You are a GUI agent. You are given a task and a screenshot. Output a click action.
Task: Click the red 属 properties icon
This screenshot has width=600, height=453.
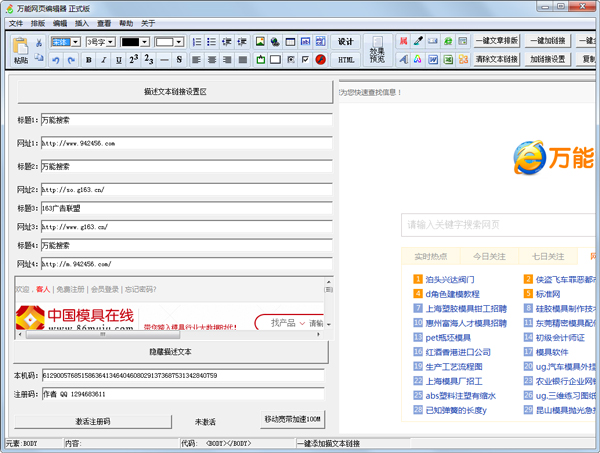pyautogui.click(x=403, y=41)
